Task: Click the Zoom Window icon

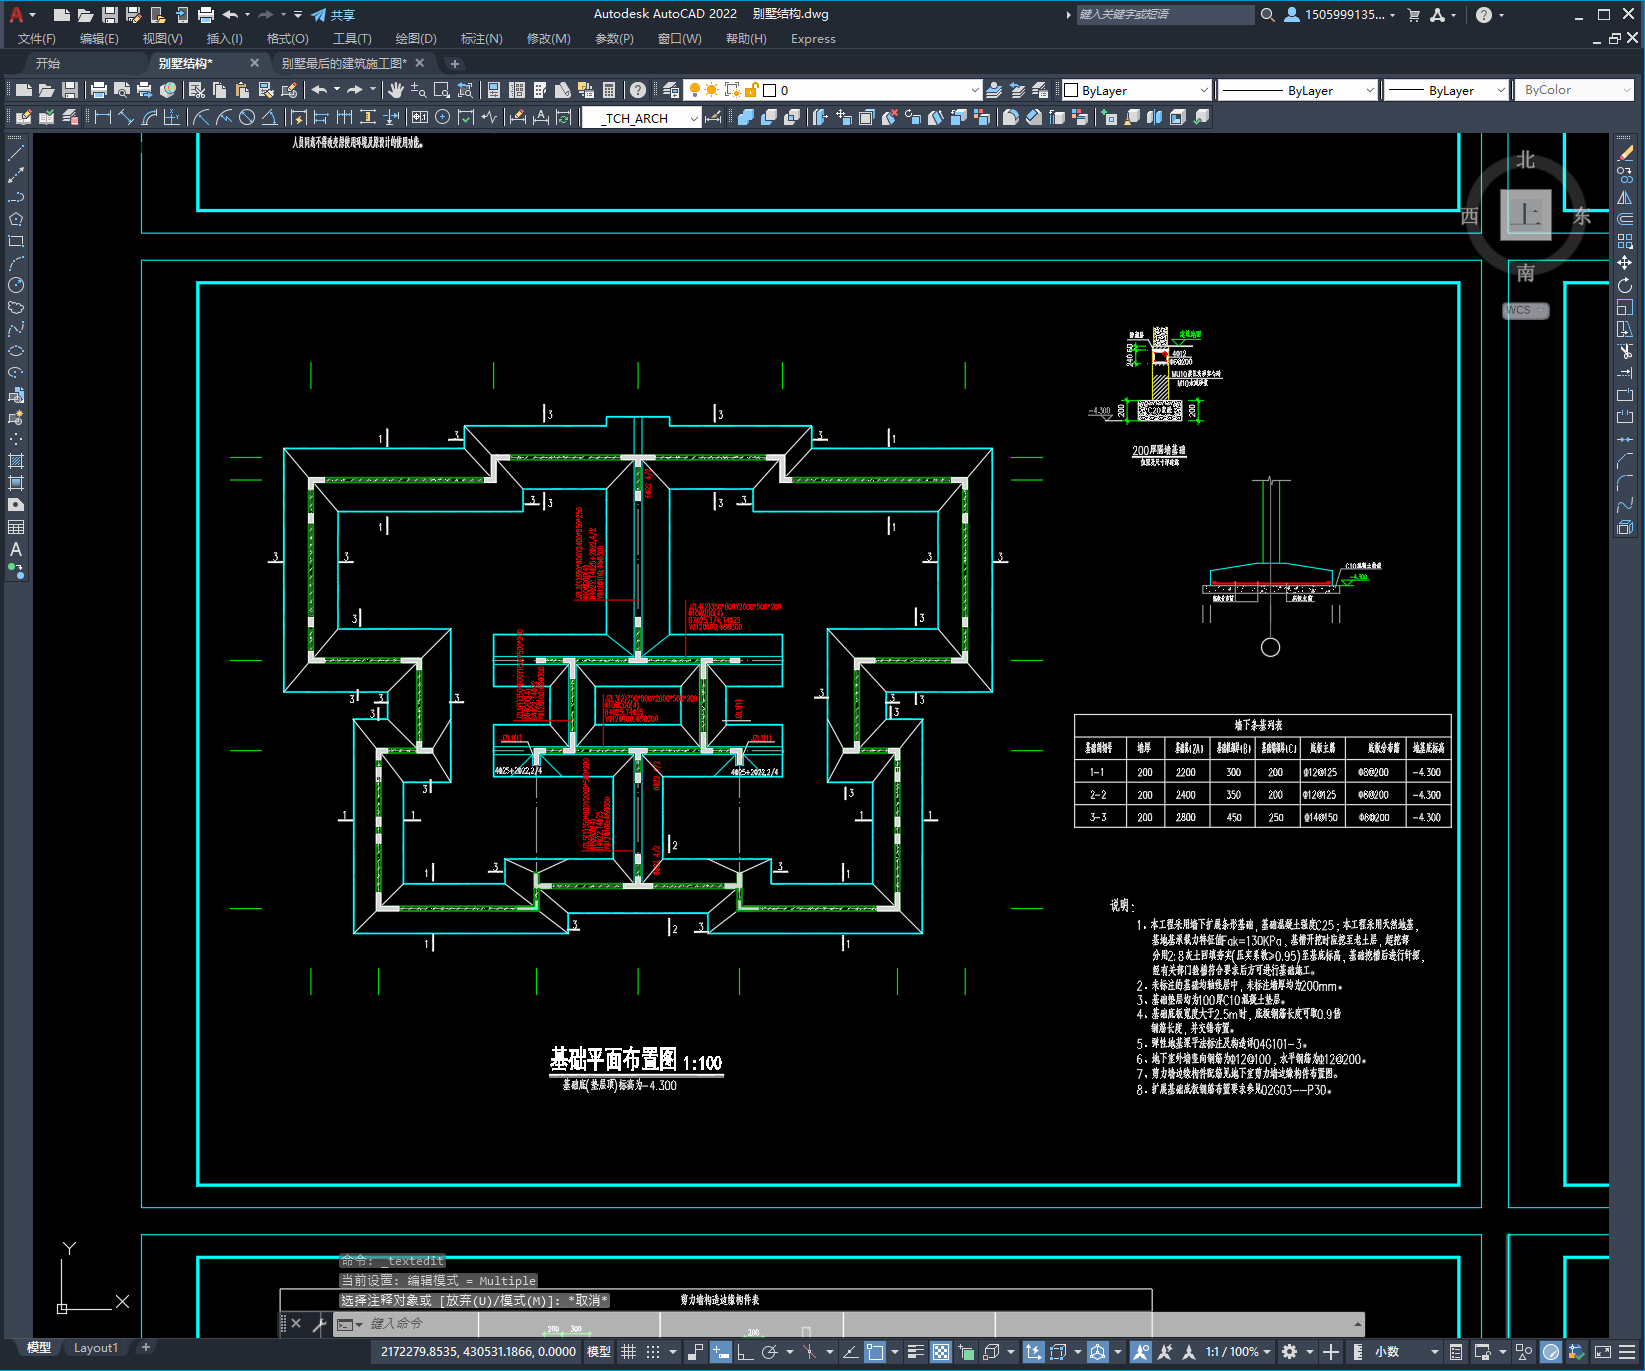Action: coord(442,90)
